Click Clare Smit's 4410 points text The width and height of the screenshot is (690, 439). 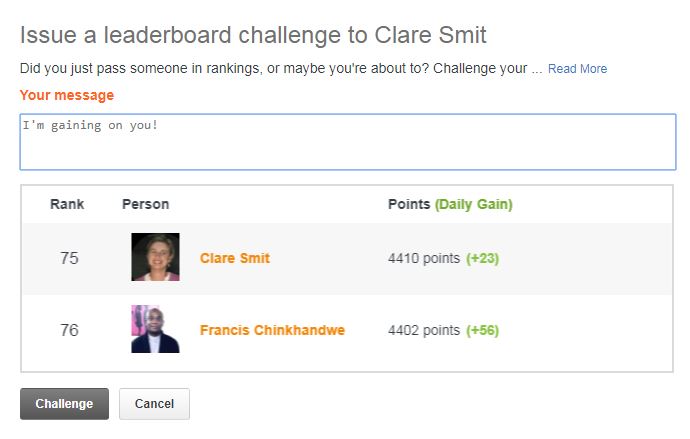(424, 258)
